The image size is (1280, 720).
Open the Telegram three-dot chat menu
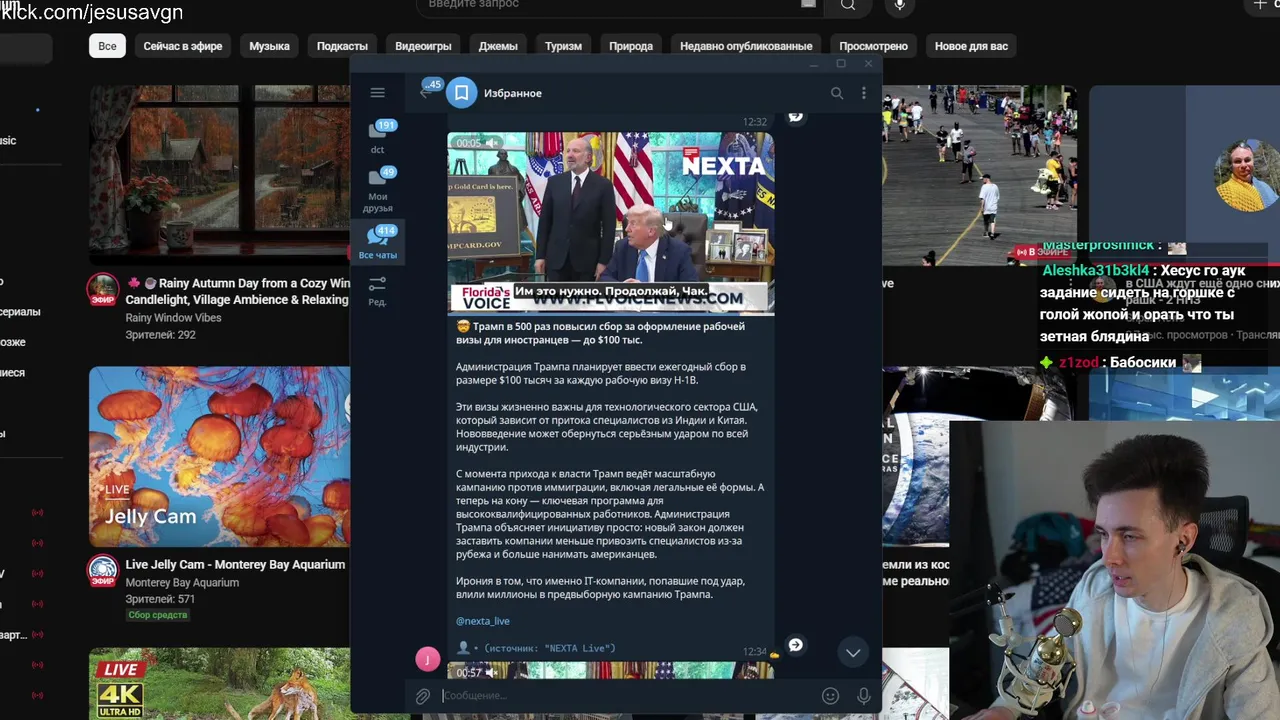point(864,93)
